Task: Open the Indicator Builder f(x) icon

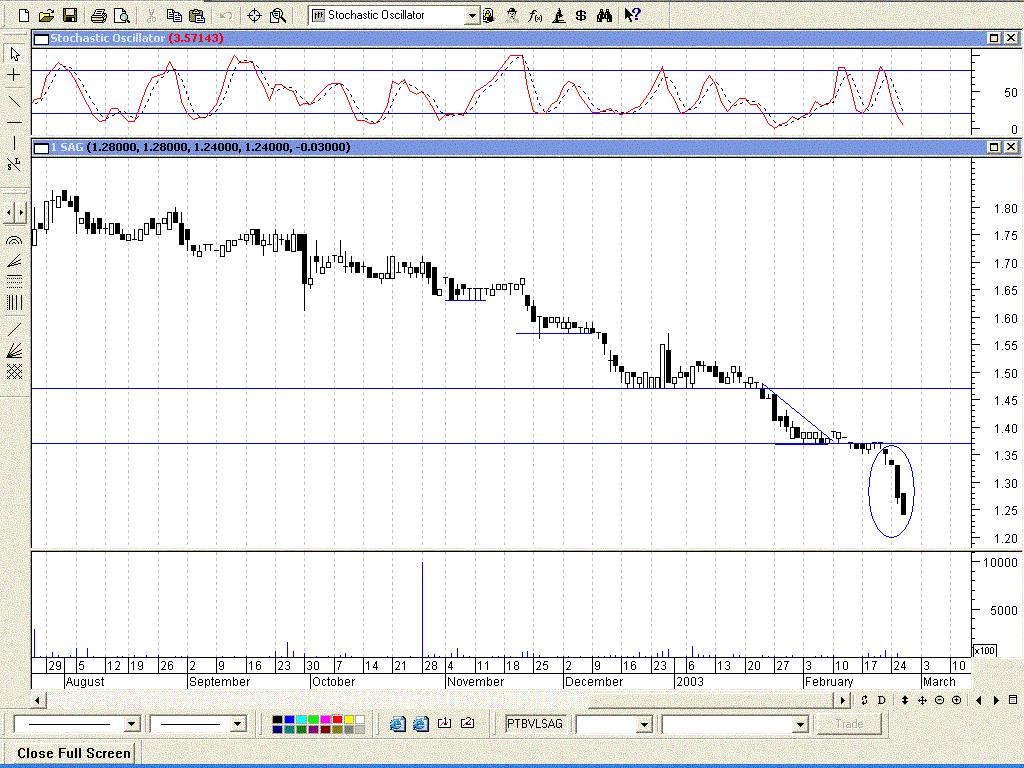Action: click(535, 15)
